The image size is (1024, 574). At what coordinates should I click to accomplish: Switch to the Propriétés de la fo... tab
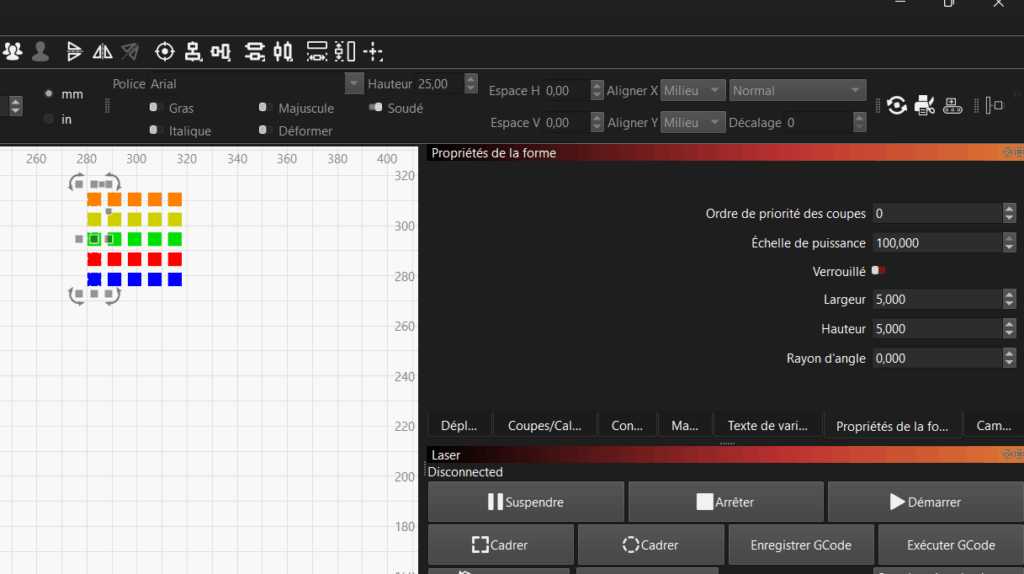892,426
